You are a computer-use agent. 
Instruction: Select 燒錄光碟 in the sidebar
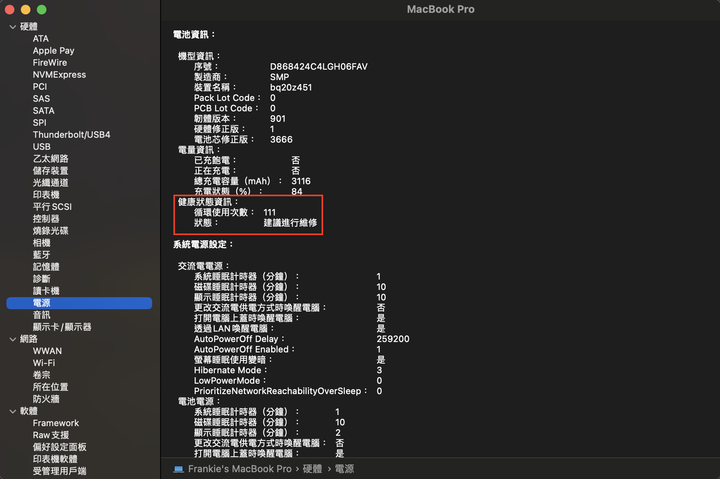point(51,231)
